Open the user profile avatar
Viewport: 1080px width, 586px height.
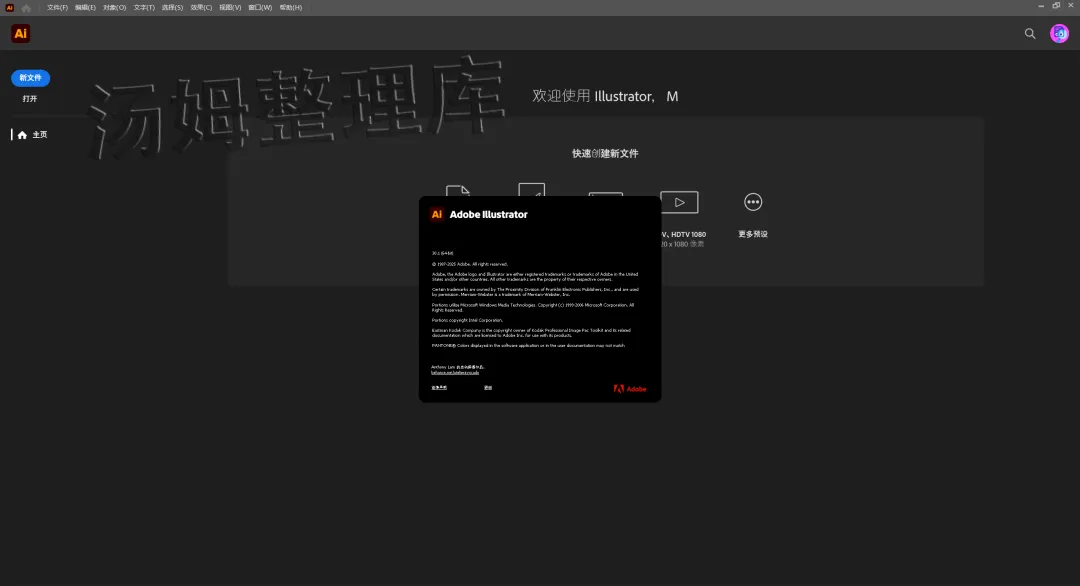click(x=1059, y=33)
